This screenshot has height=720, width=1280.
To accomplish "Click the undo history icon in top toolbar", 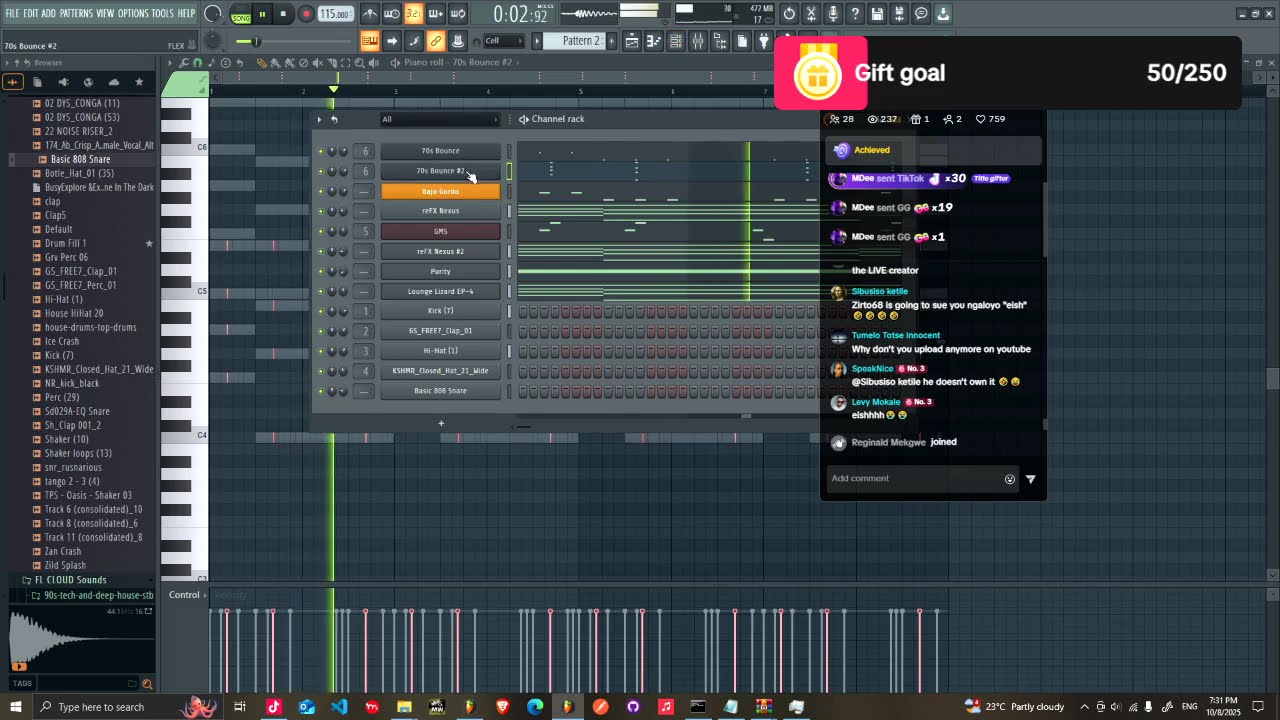I will (x=789, y=14).
